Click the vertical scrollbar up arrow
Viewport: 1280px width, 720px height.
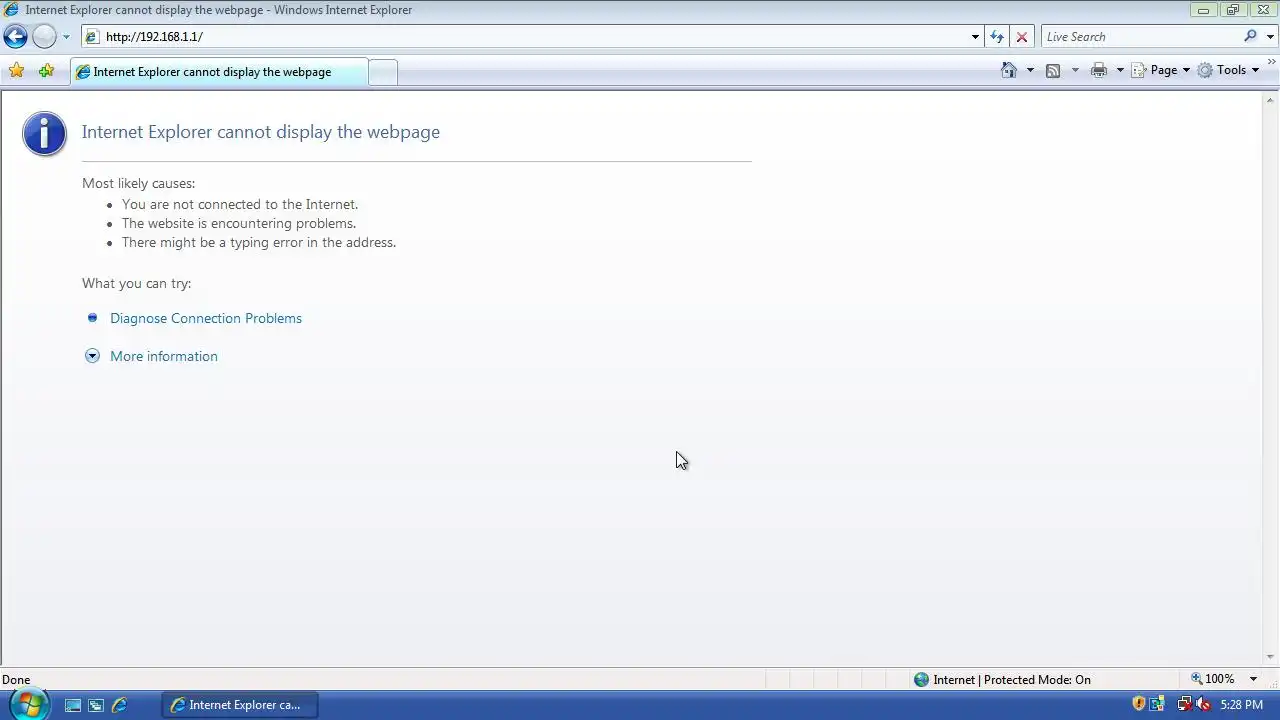pyautogui.click(x=1271, y=100)
